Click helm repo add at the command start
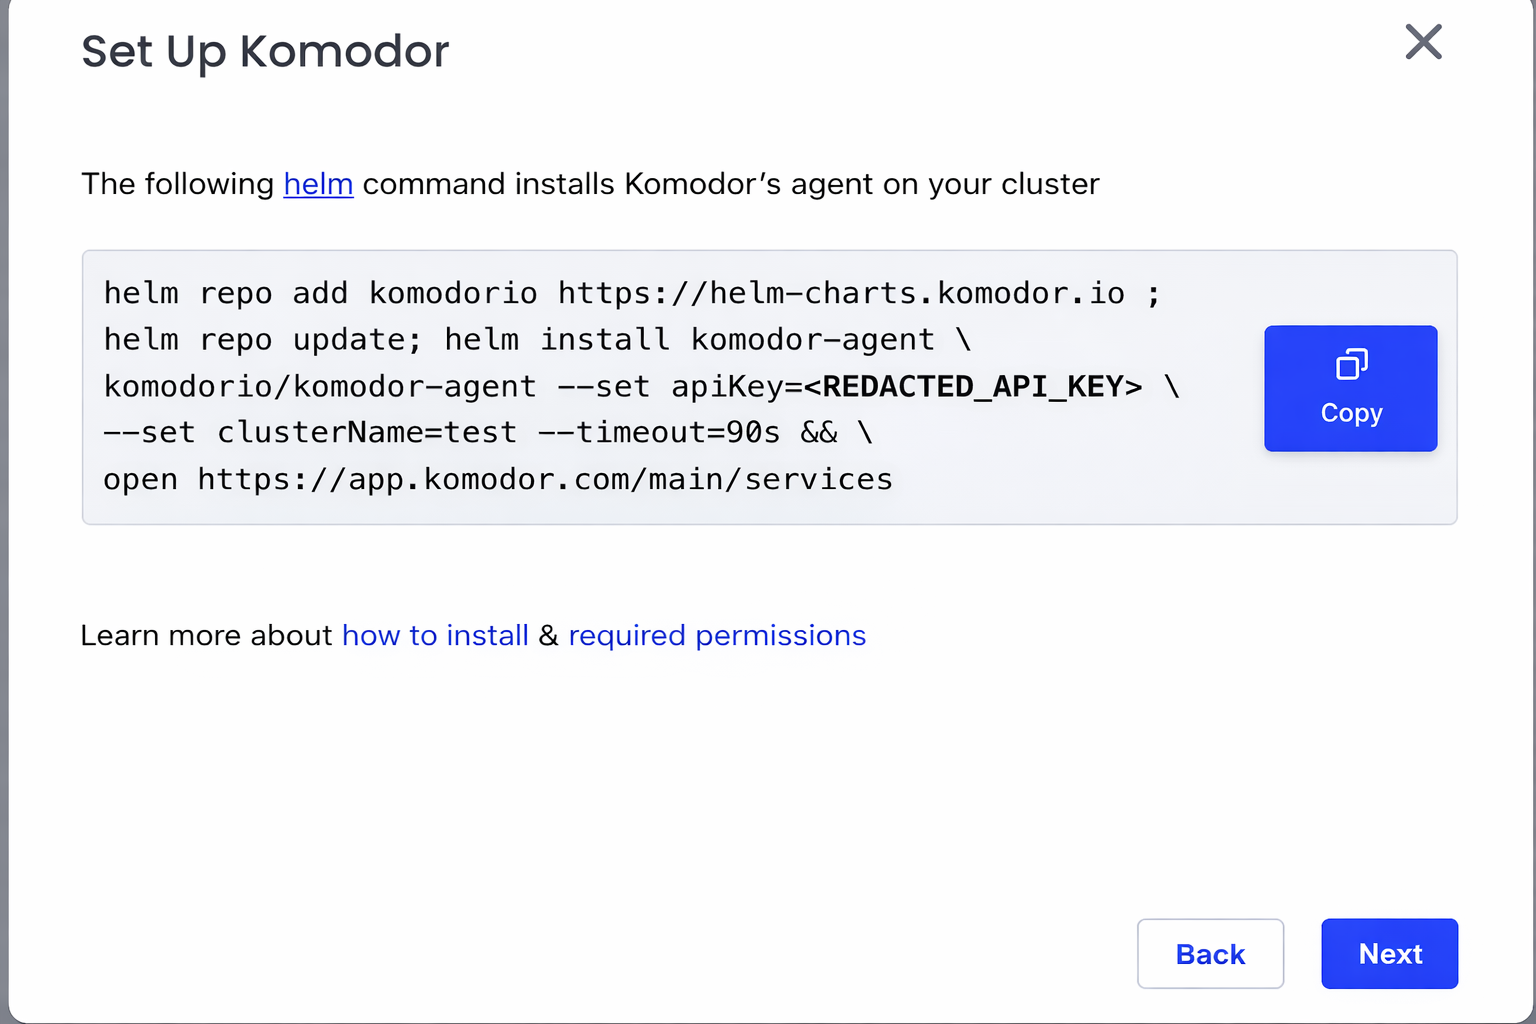The width and height of the screenshot is (1536, 1024). [225, 294]
